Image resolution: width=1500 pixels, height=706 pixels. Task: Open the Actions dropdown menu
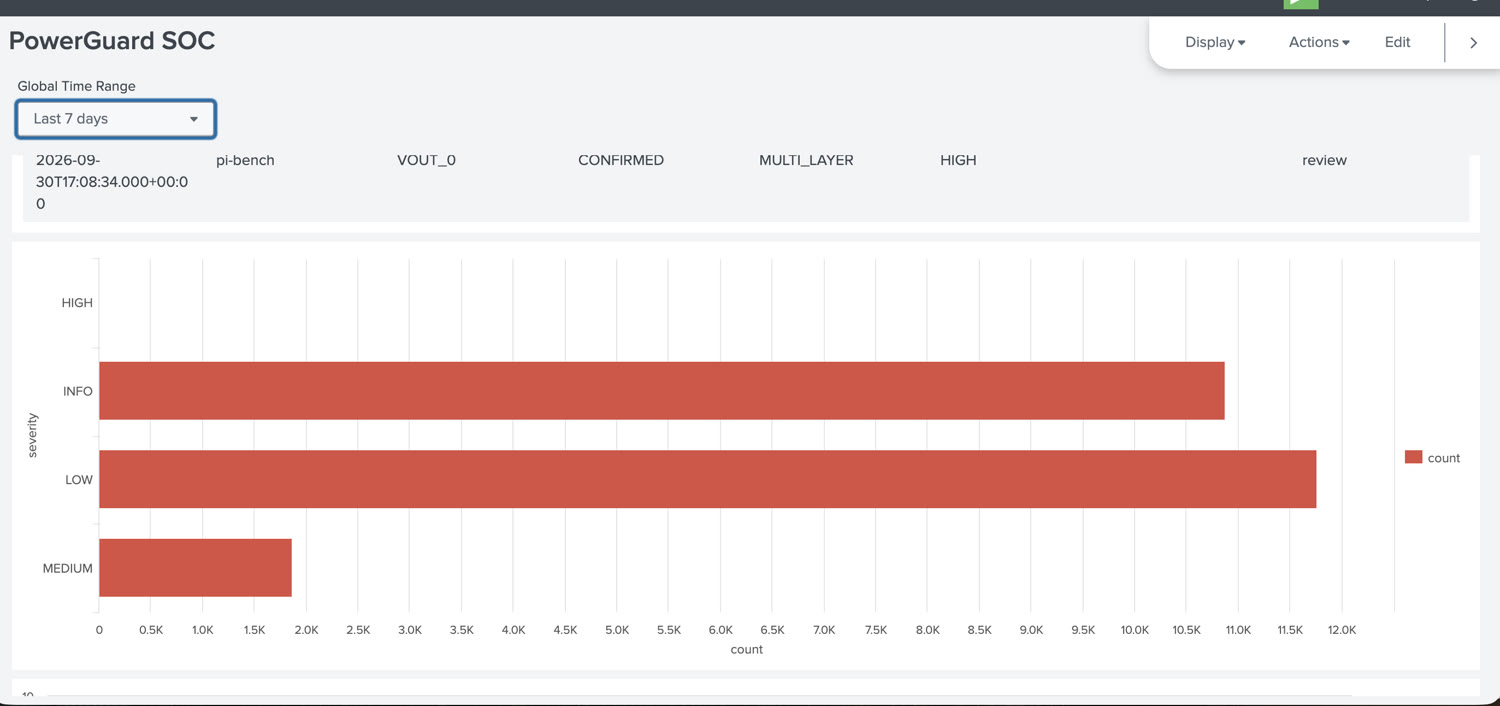click(1319, 42)
